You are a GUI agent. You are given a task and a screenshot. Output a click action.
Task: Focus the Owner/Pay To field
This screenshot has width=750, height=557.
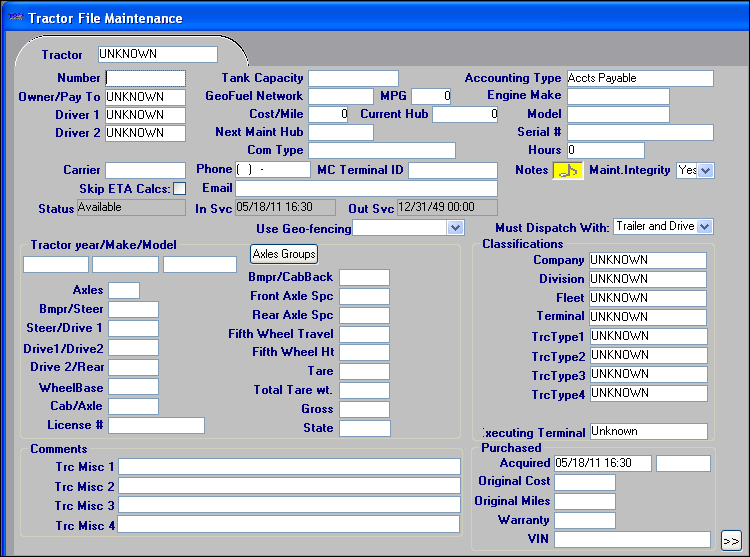[x=145, y=97]
